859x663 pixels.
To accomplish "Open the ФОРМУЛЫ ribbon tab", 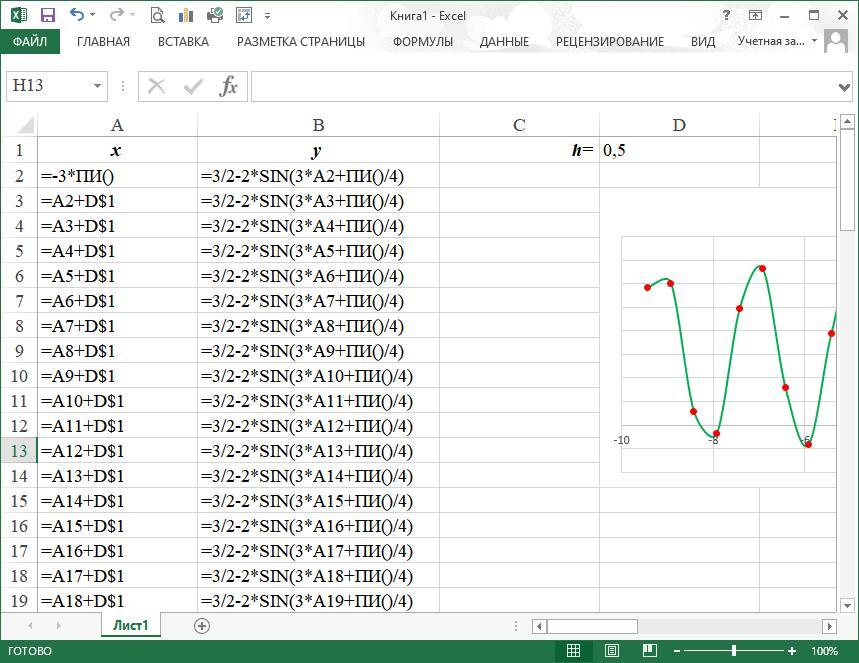I will pyautogui.click(x=422, y=42).
